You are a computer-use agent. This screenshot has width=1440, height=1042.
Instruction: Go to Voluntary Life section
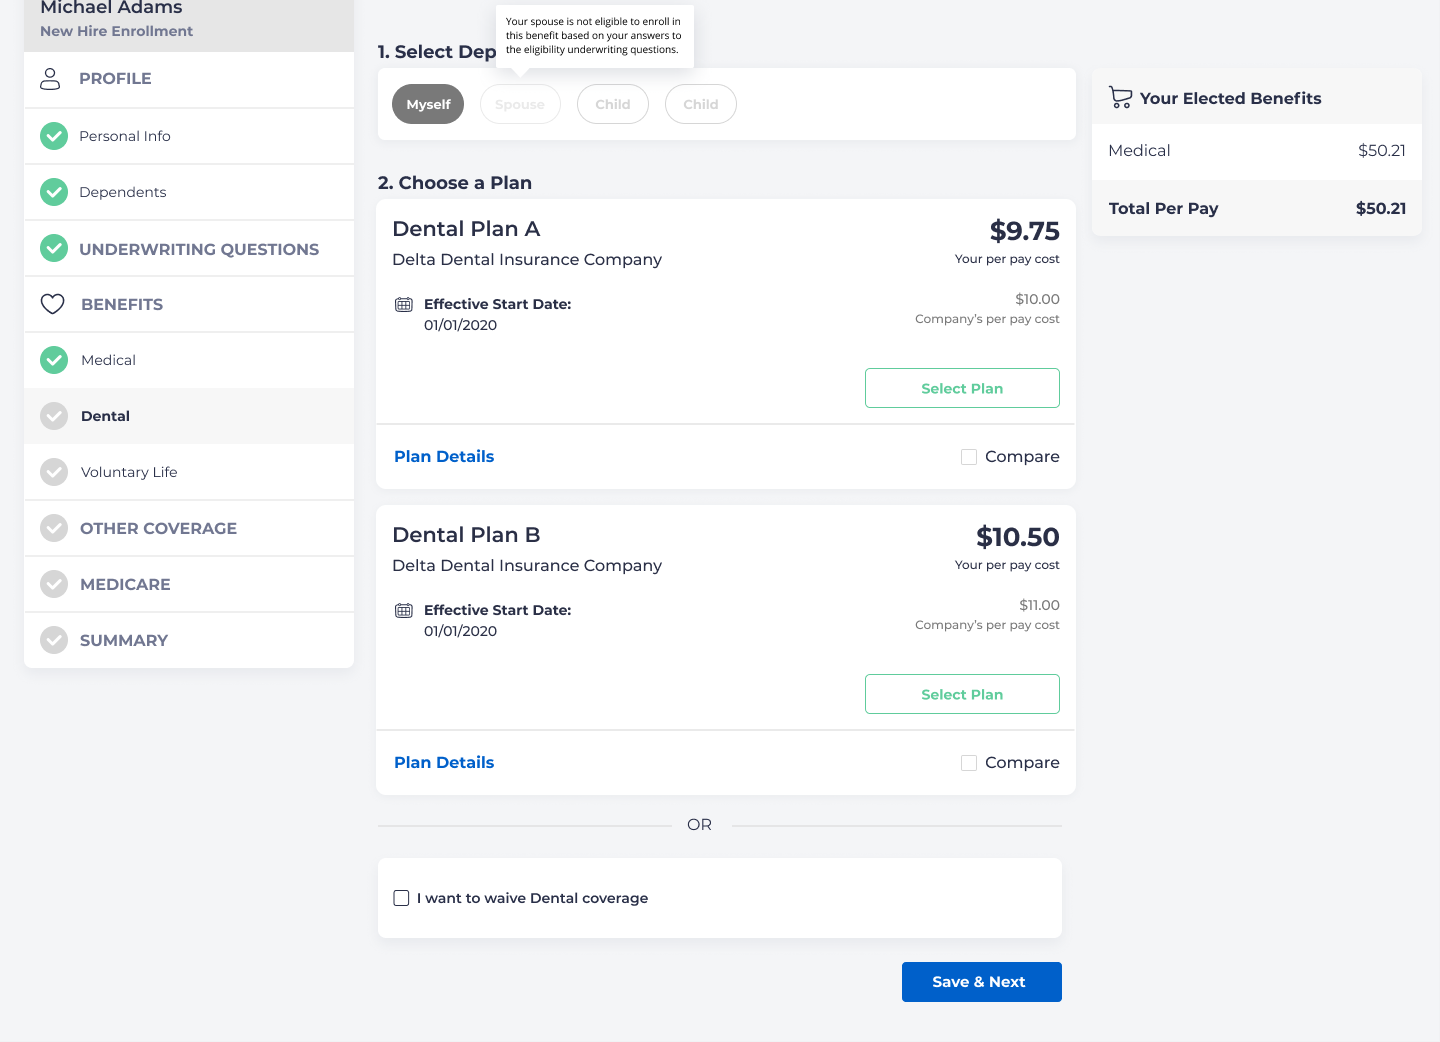click(129, 472)
